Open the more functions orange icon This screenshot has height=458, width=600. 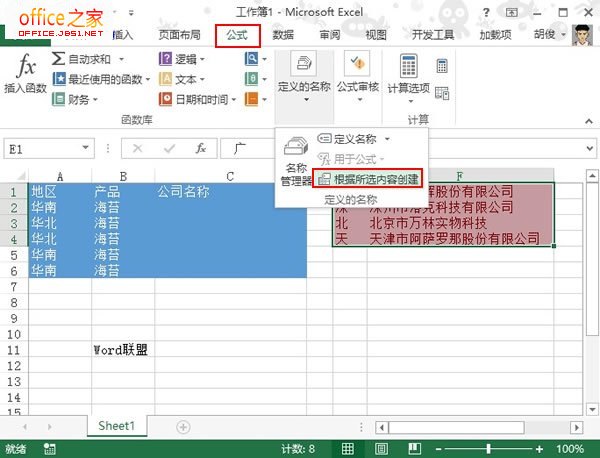pos(251,99)
